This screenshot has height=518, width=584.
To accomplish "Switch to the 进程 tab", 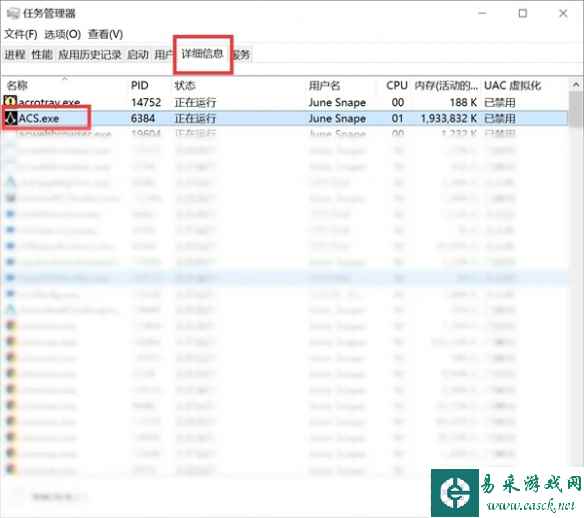I will click(15, 55).
